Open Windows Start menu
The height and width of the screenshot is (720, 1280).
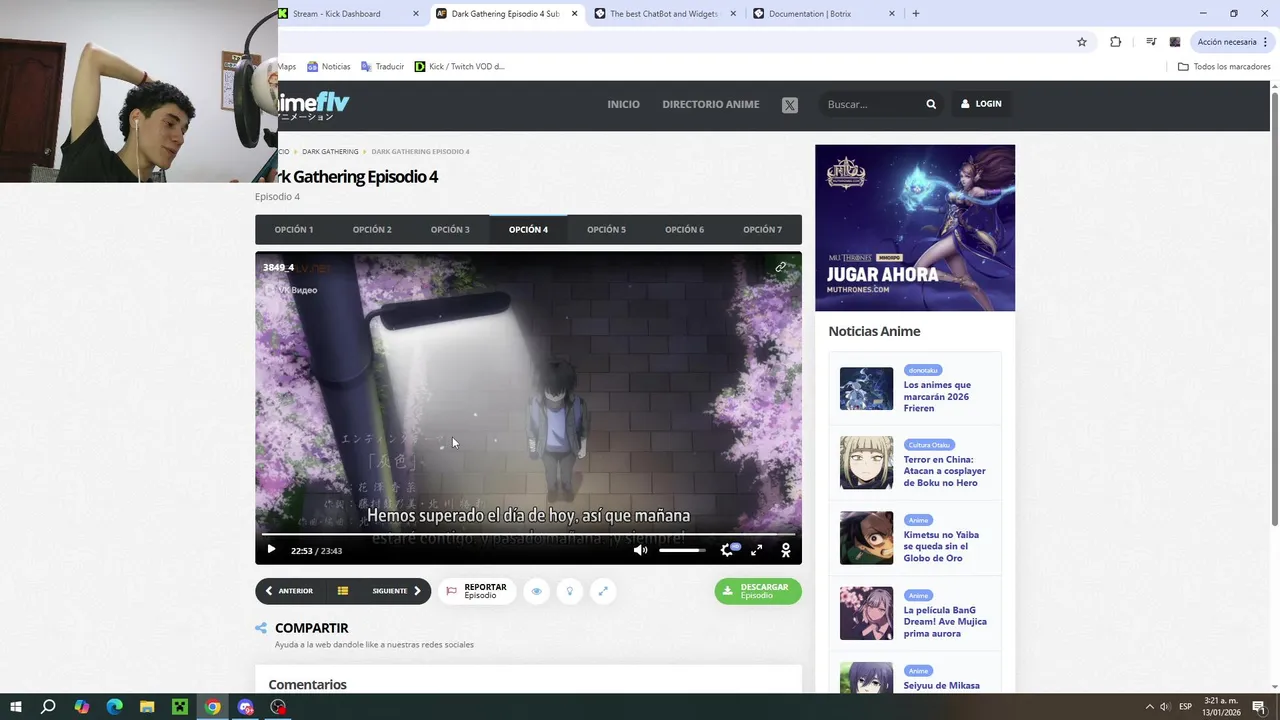(x=16, y=707)
